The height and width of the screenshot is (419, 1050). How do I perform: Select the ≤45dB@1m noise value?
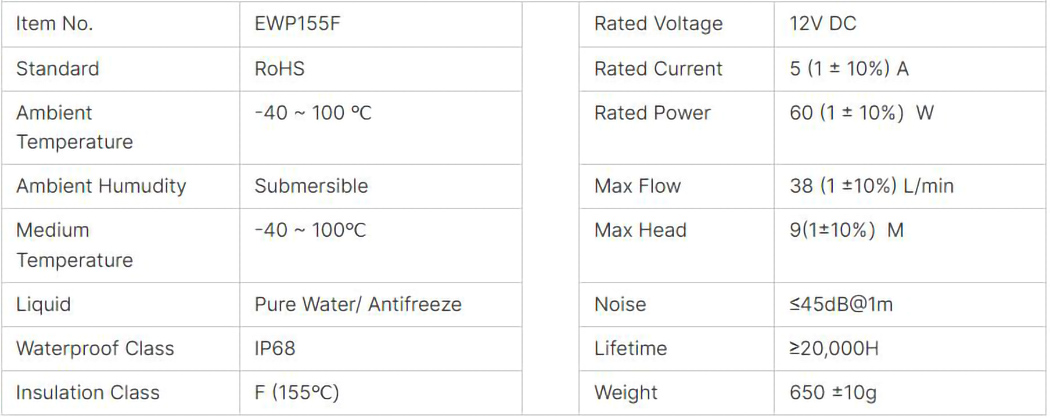pyautogui.click(x=841, y=304)
